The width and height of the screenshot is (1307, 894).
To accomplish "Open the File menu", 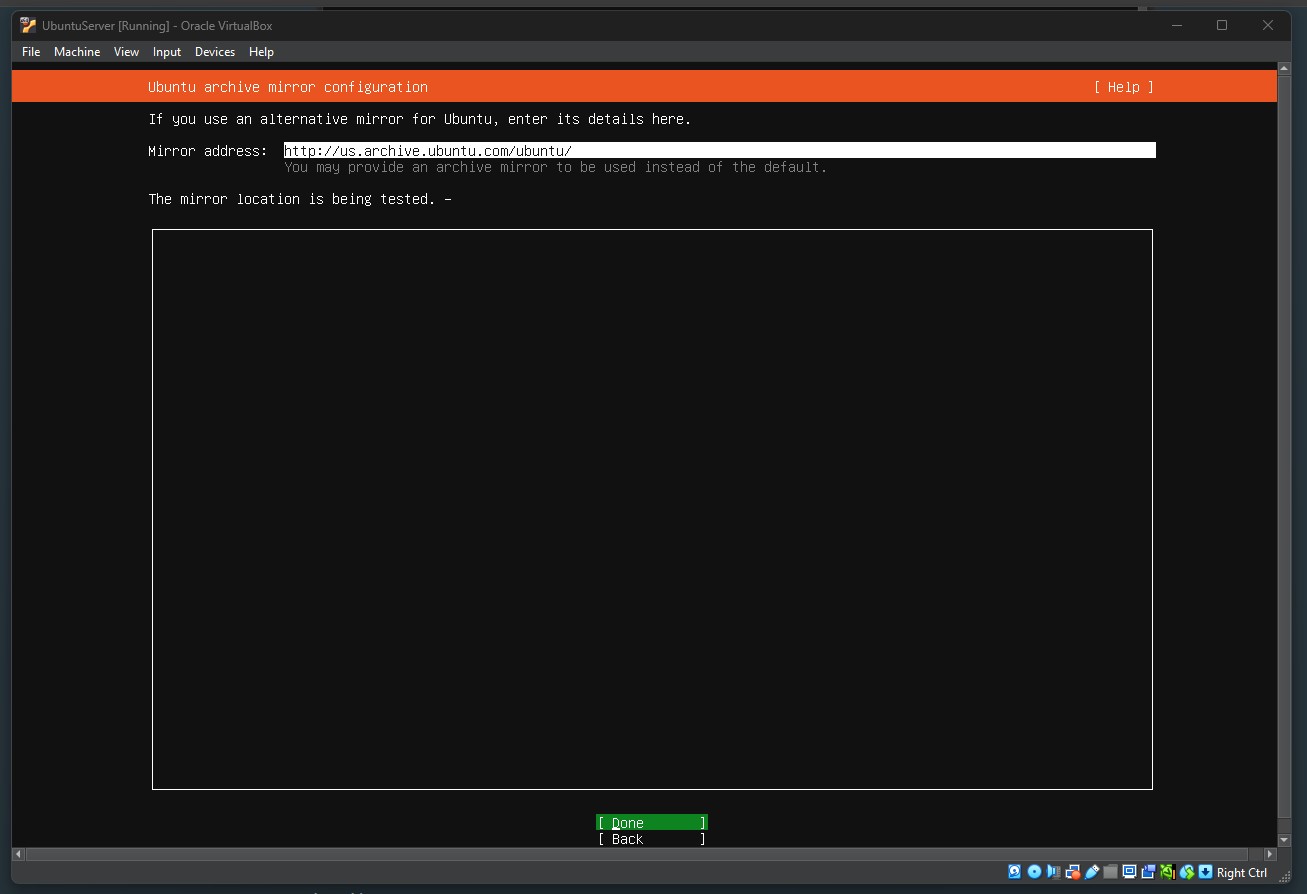I will [31, 52].
